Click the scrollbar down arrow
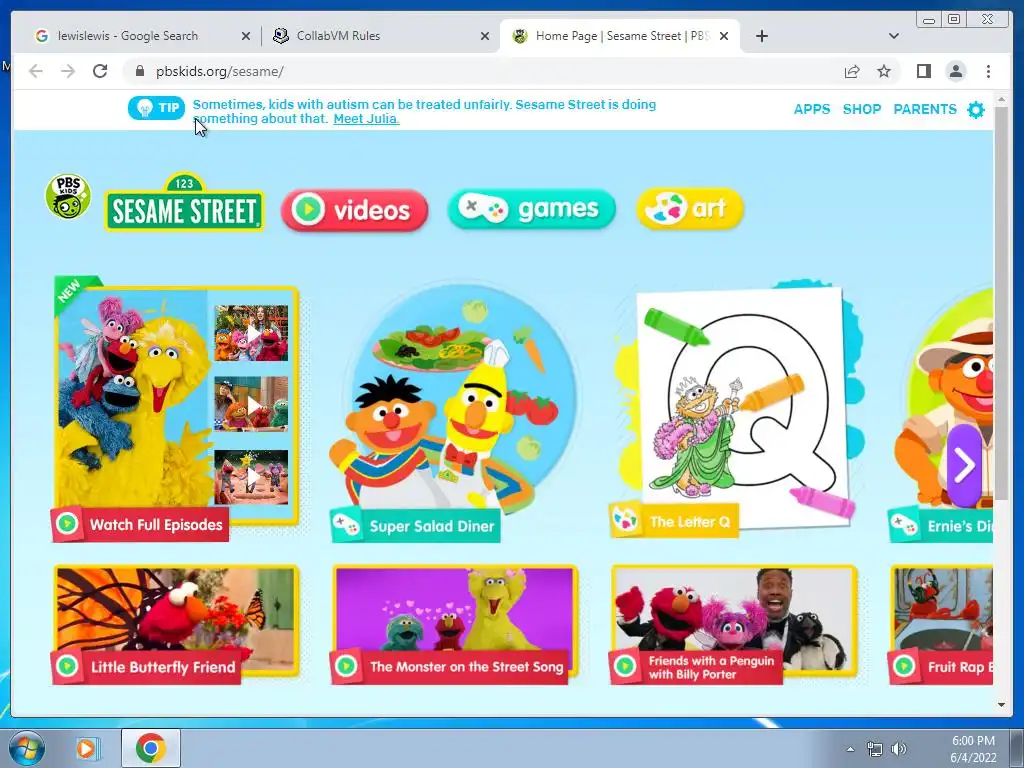Image resolution: width=1024 pixels, height=768 pixels. pos(1001,705)
